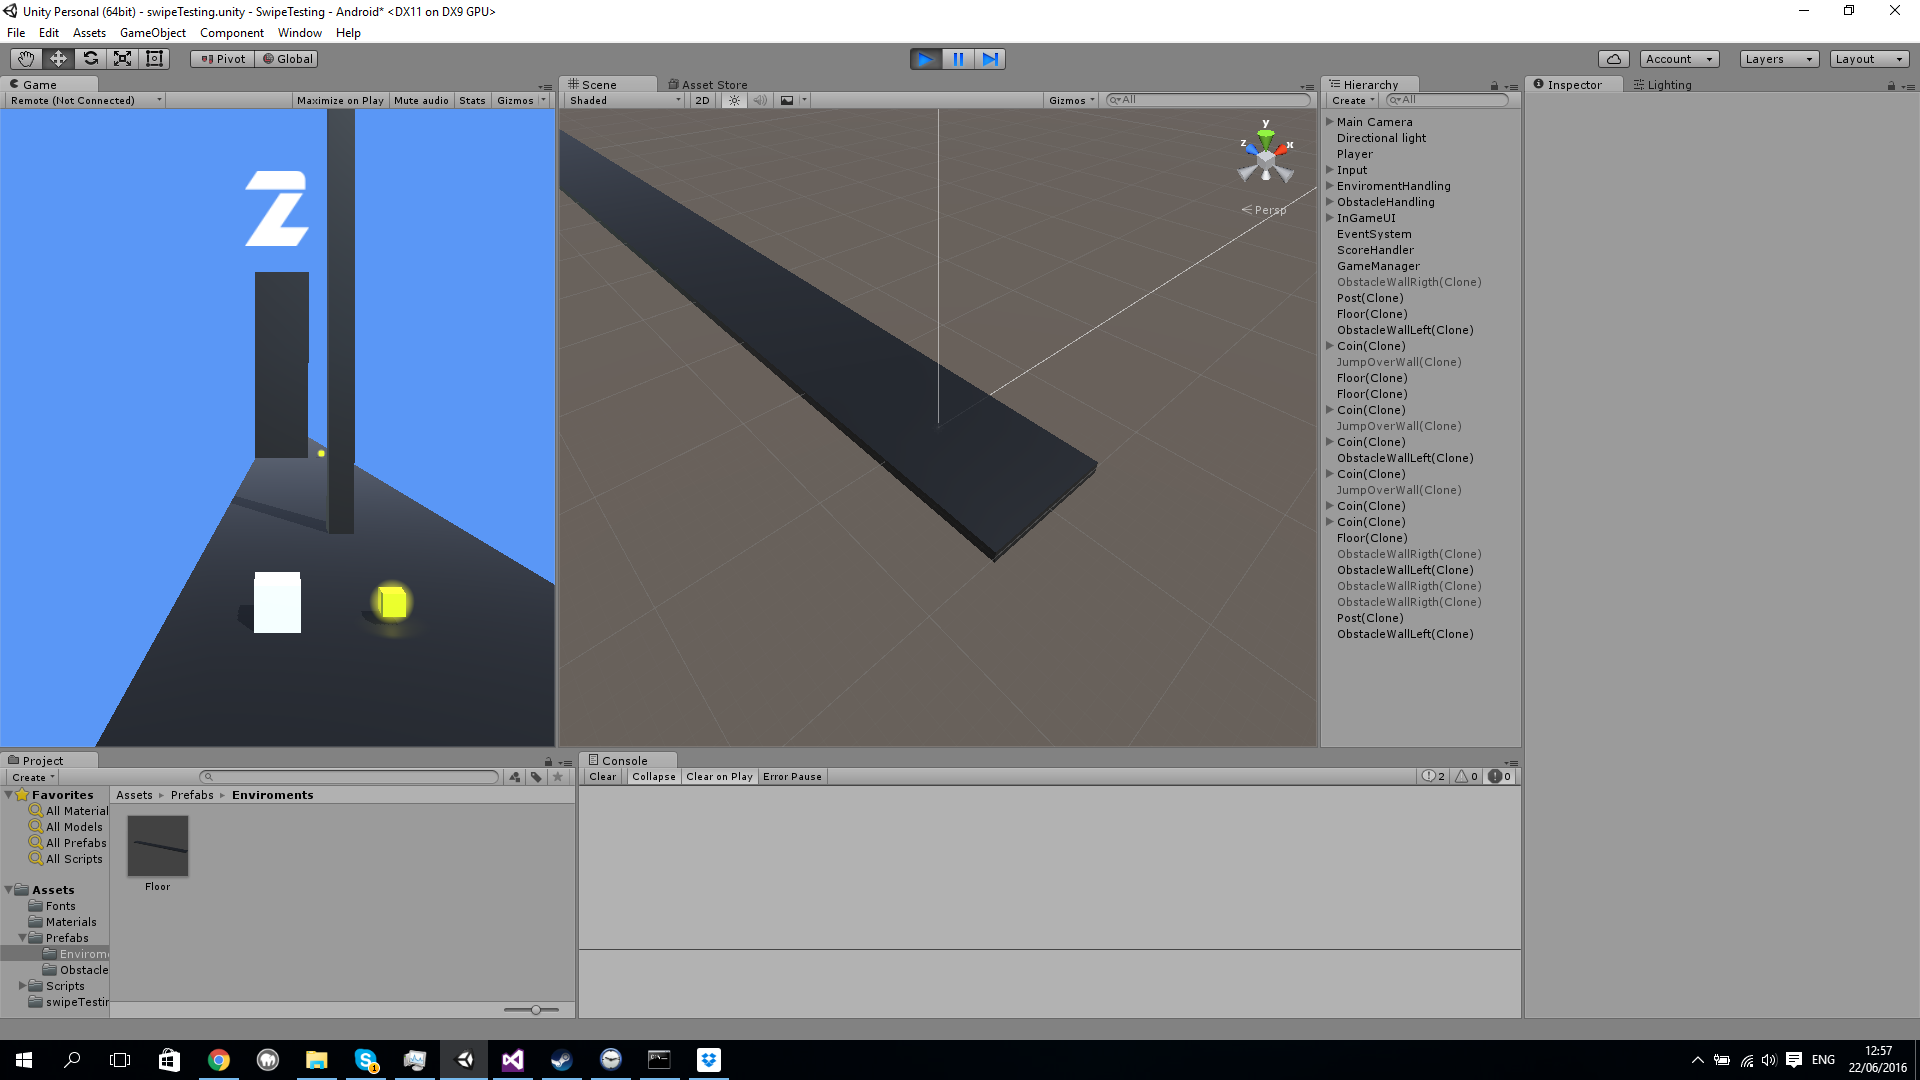Switch to the Lighting tab
Screen dimensions: 1920x1080
point(1662,85)
